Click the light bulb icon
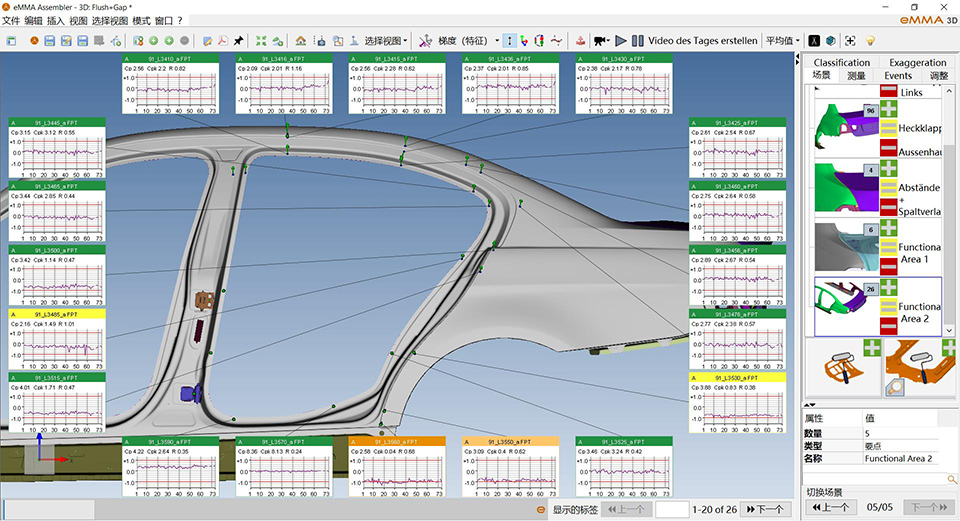The width and height of the screenshot is (960, 521). click(x=870, y=41)
